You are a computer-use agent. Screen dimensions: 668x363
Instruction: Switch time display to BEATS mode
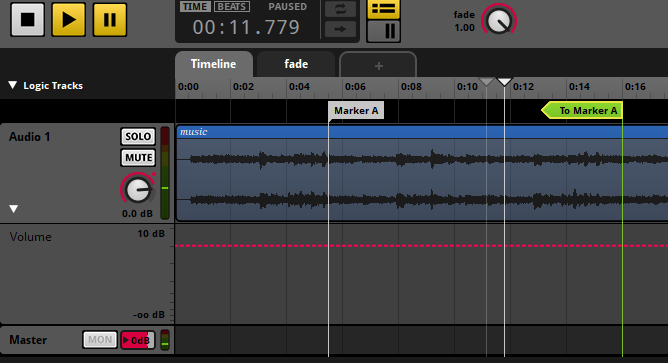coord(232,7)
